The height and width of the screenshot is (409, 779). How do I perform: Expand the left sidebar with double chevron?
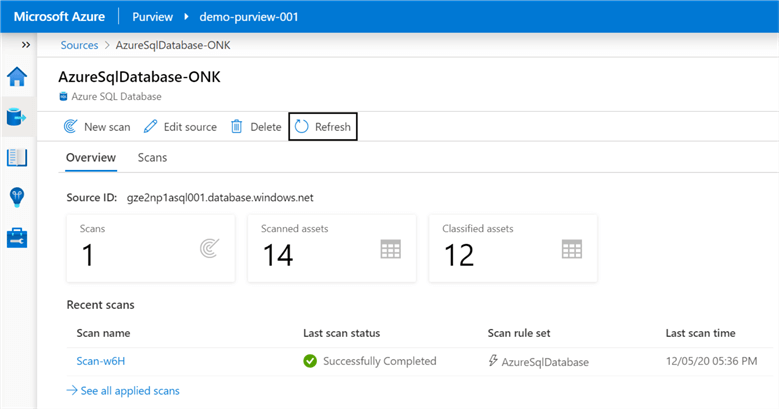click(x=26, y=46)
